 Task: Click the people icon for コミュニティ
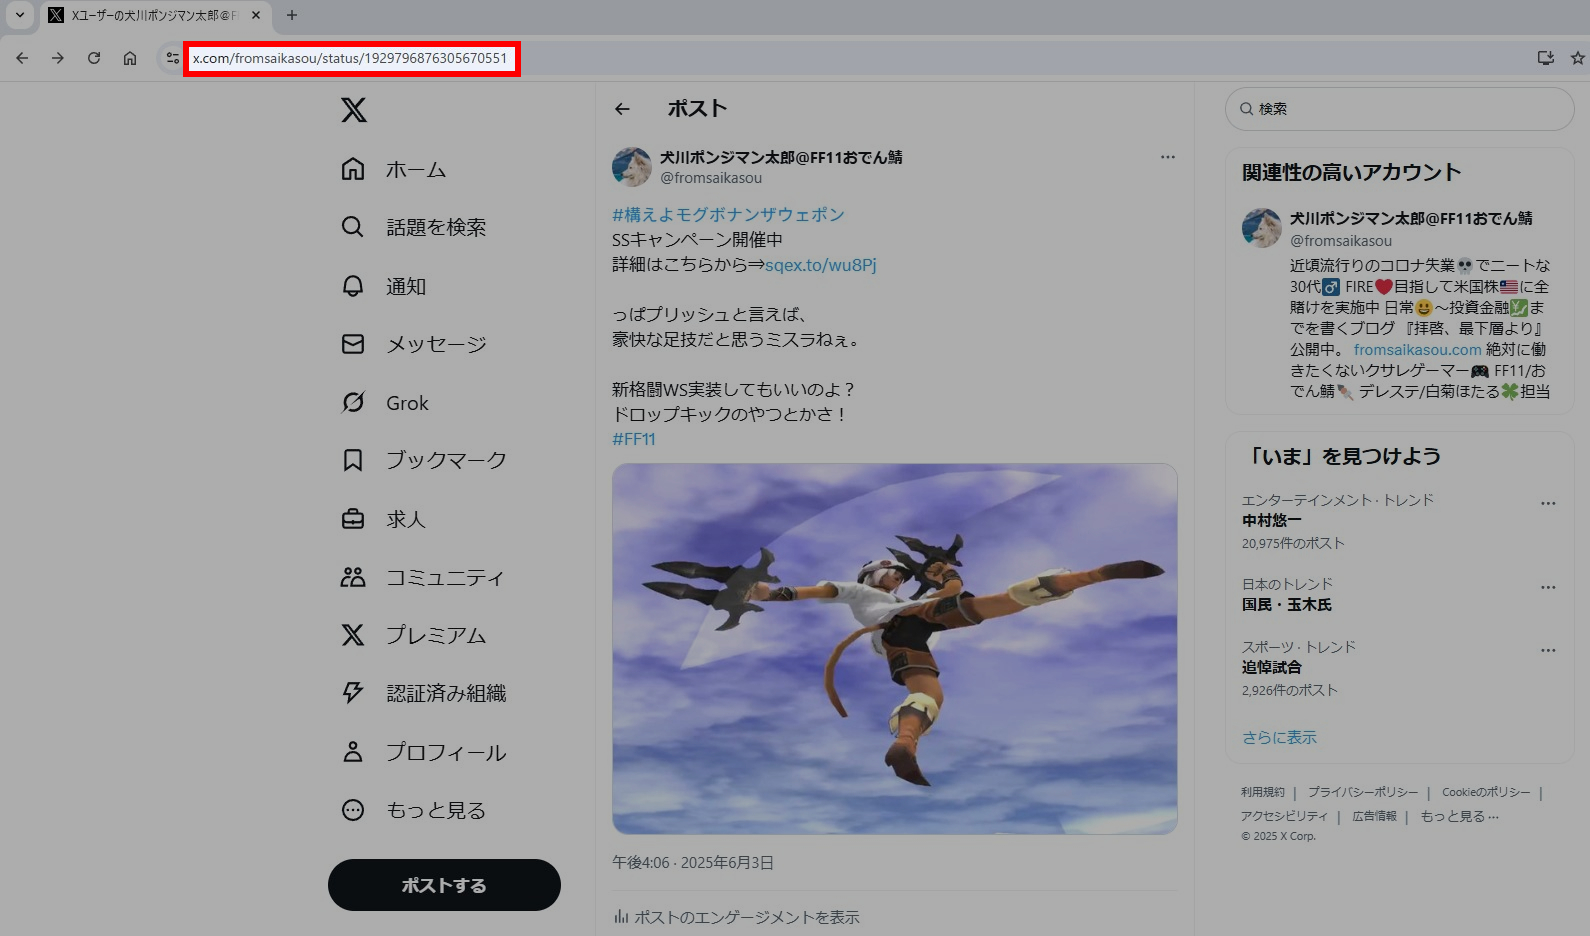point(353,577)
